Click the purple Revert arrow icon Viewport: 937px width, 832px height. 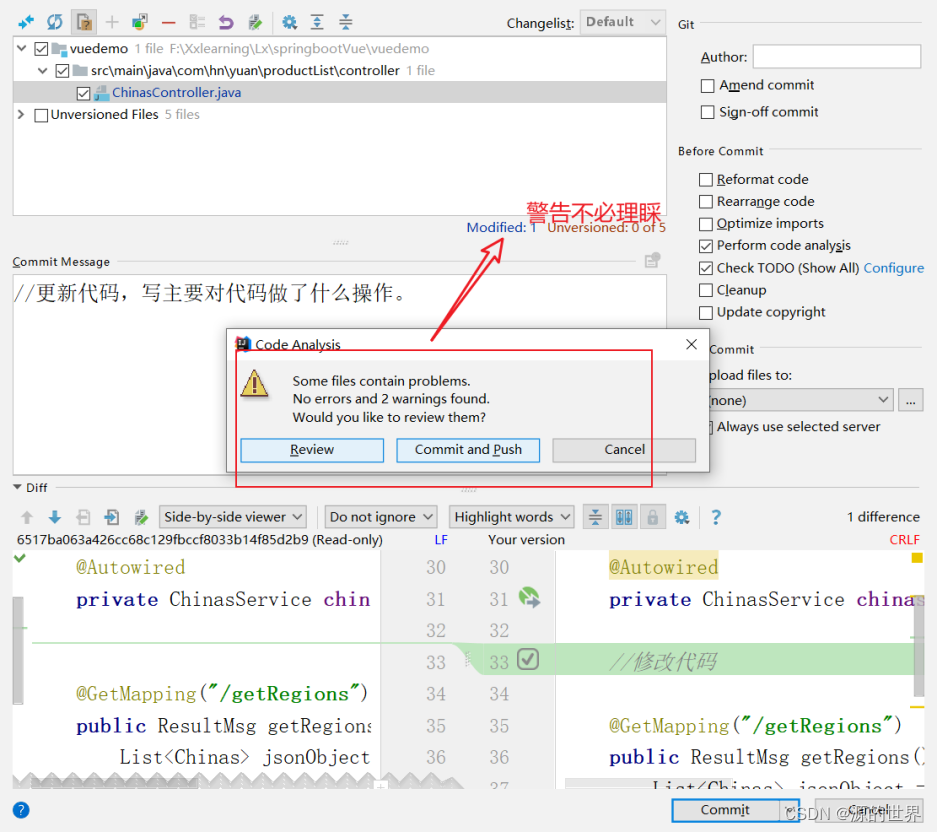(x=225, y=23)
